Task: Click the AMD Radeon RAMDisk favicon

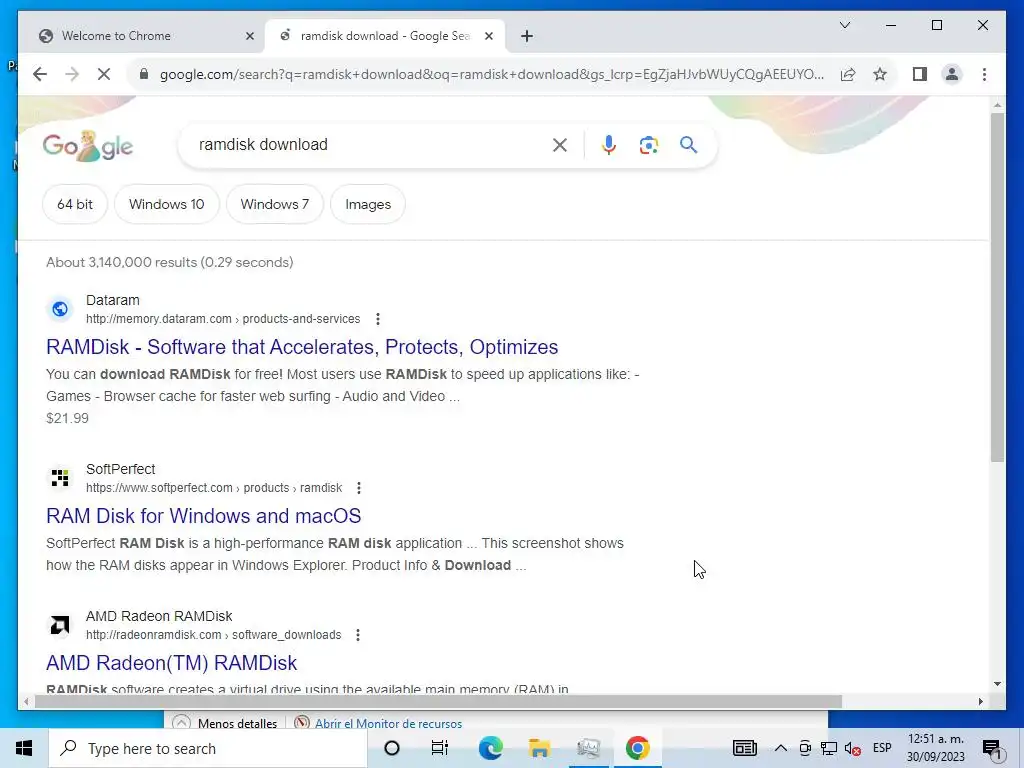Action: click(x=60, y=625)
